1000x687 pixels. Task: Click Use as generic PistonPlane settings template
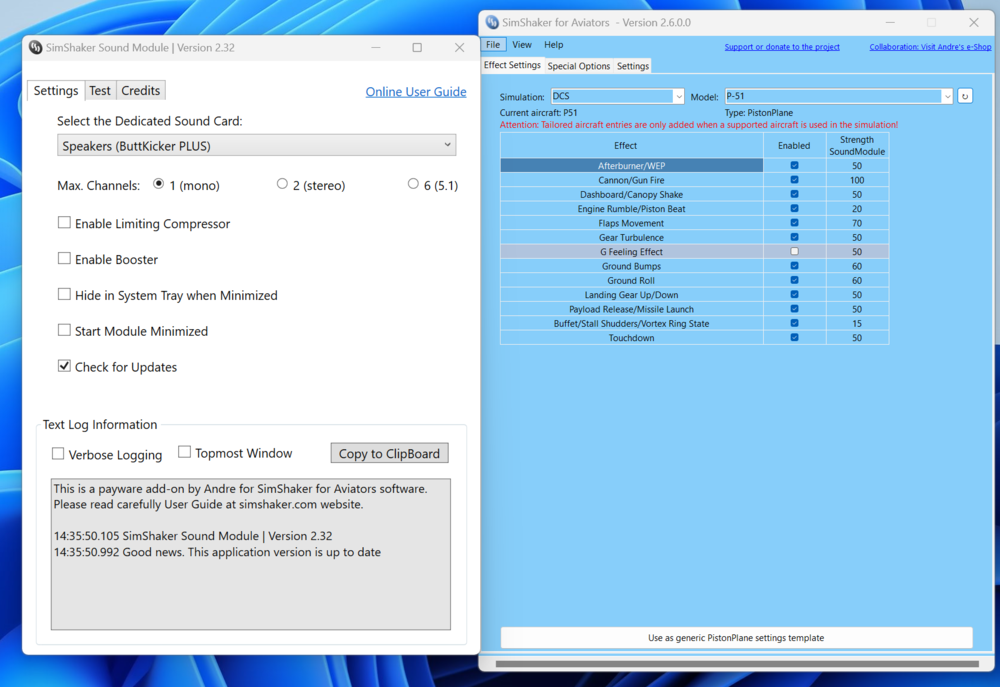pyautogui.click(x=736, y=638)
